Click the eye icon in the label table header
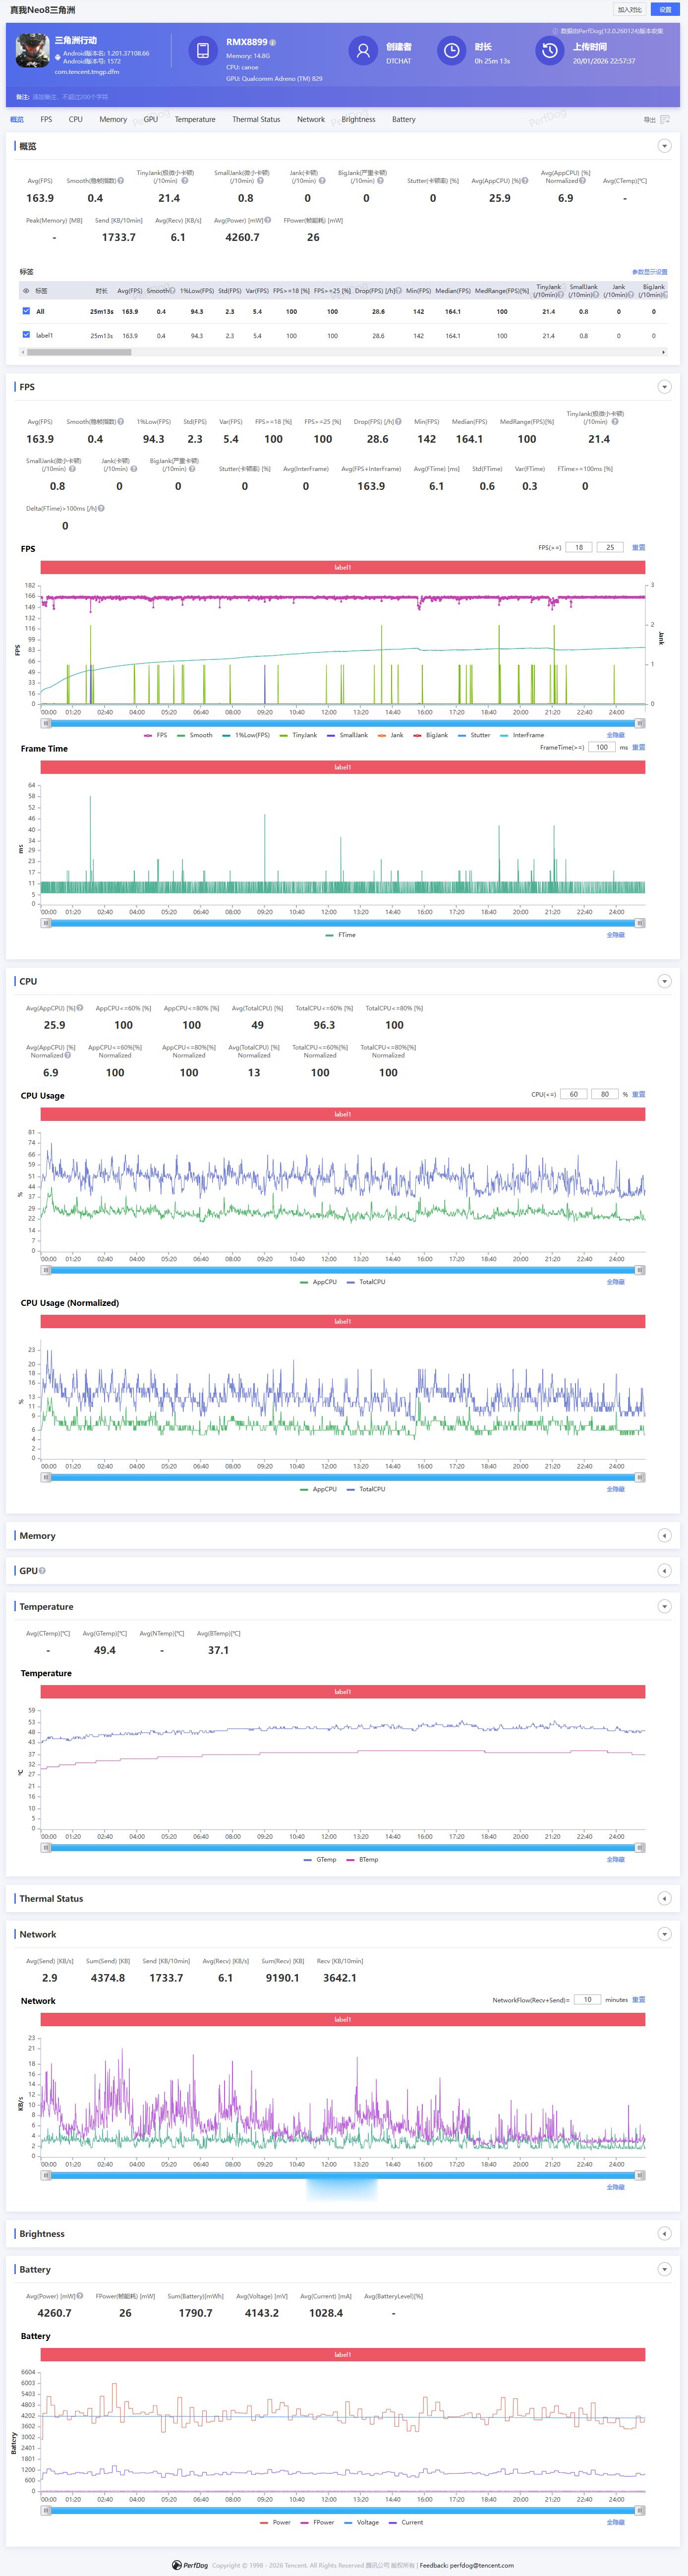Viewport: 688px width, 2576px height. [x=26, y=291]
